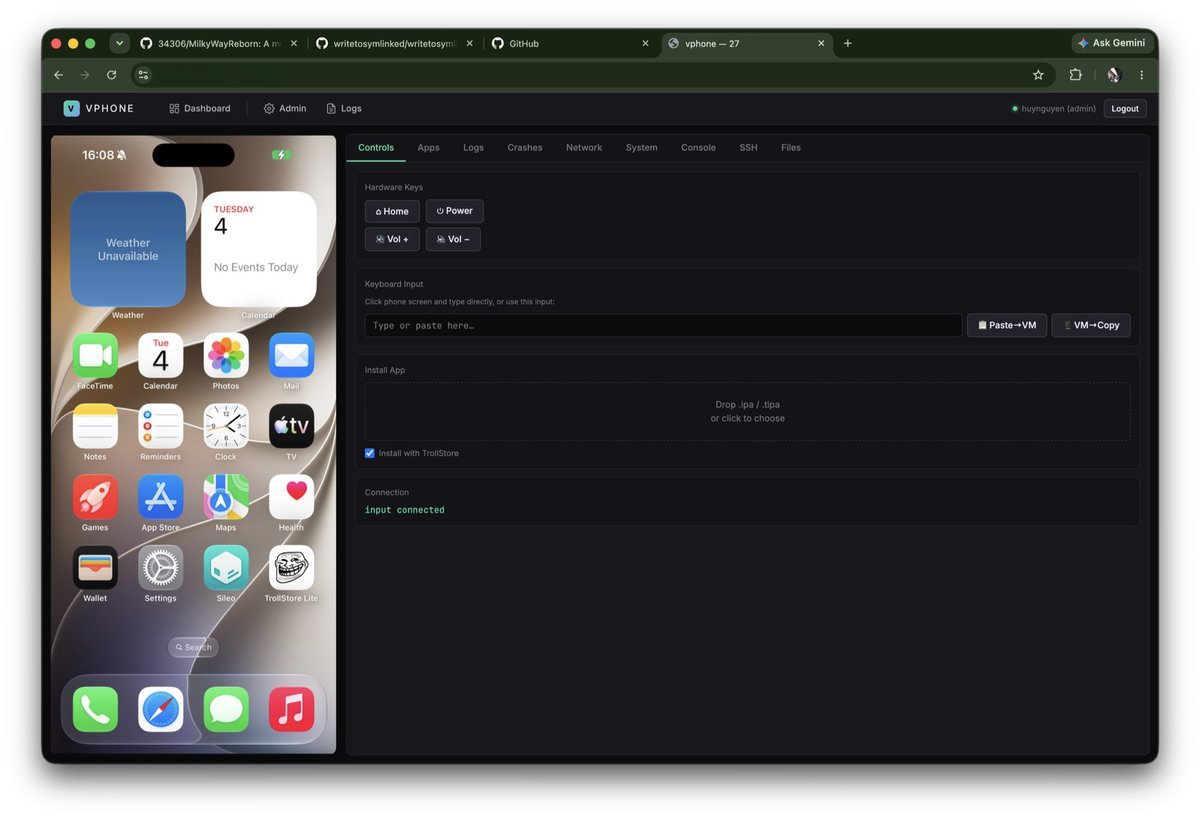The height and width of the screenshot is (818, 1200).
Task: Select the Controls tab
Action: point(376,147)
